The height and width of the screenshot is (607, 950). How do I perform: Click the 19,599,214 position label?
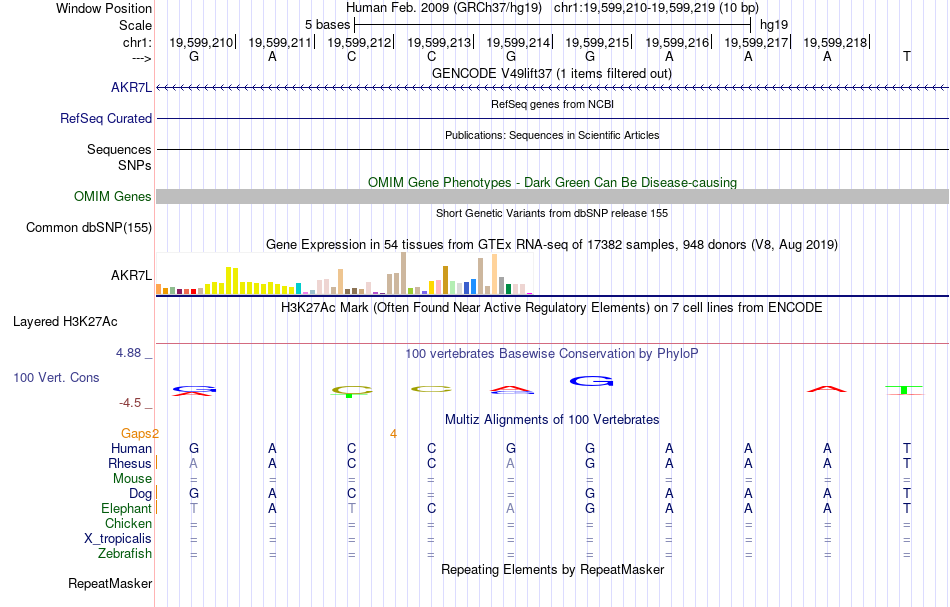[x=518, y=42]
